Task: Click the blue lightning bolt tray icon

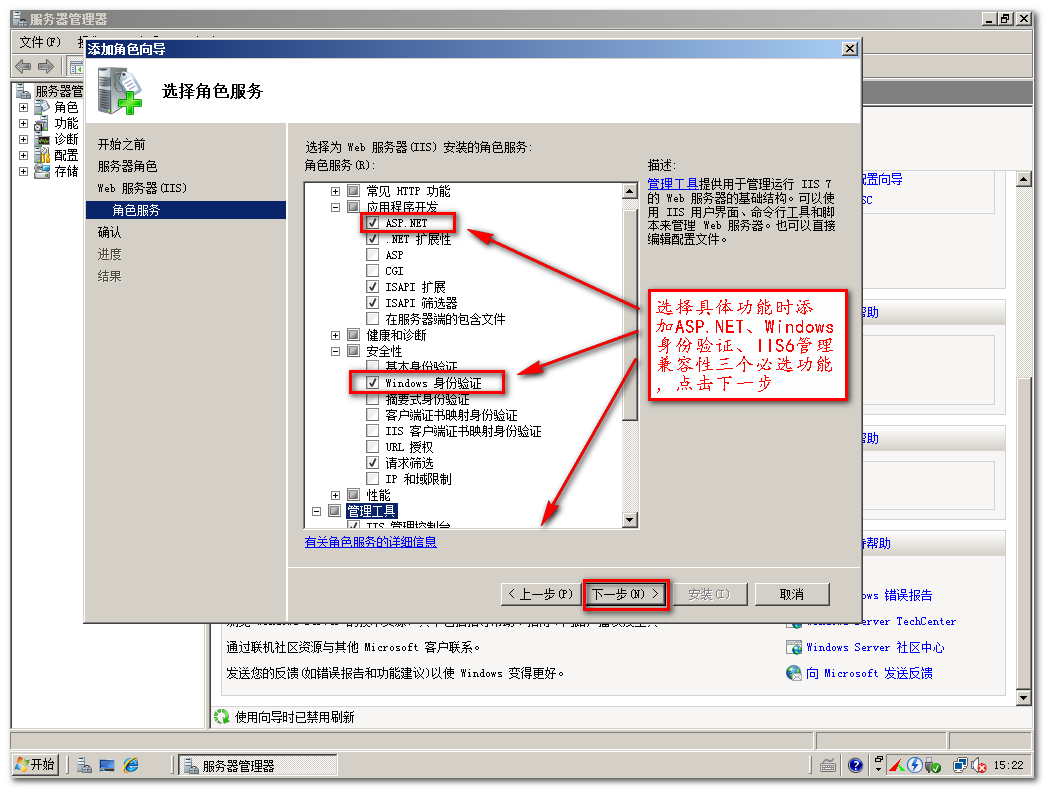Action: (914, 765)
